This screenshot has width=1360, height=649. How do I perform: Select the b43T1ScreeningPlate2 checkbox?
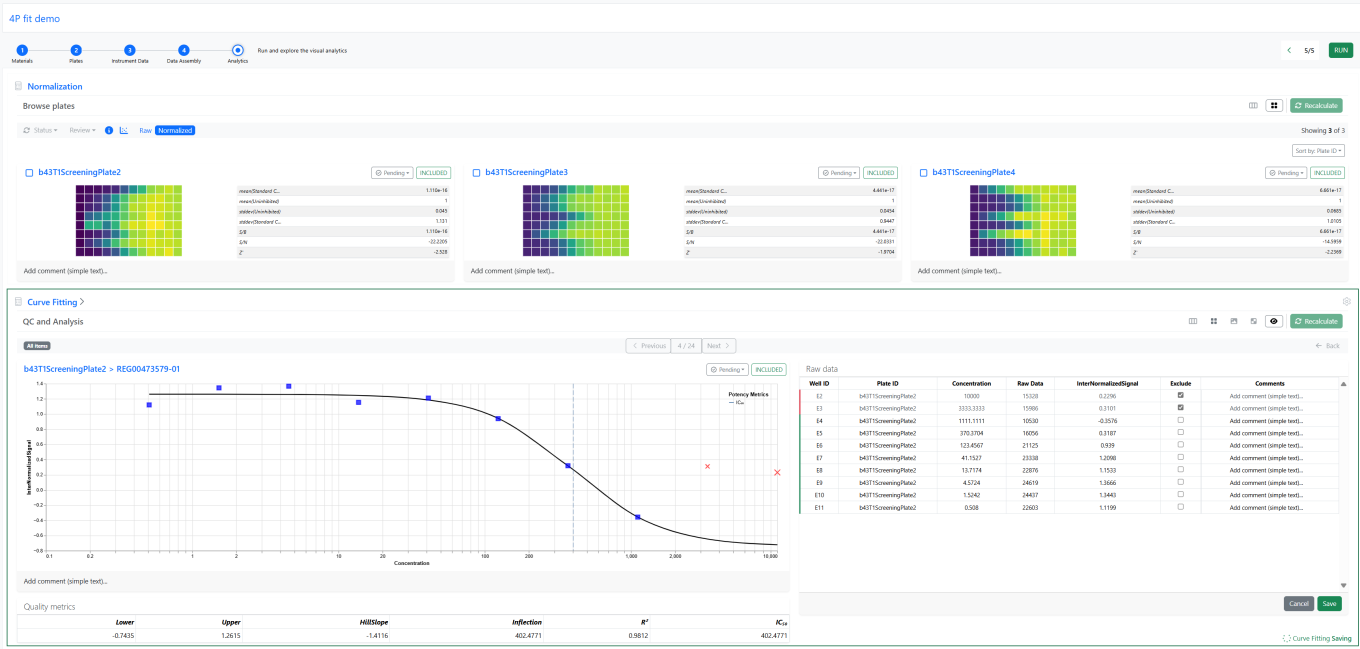[29, 173]
